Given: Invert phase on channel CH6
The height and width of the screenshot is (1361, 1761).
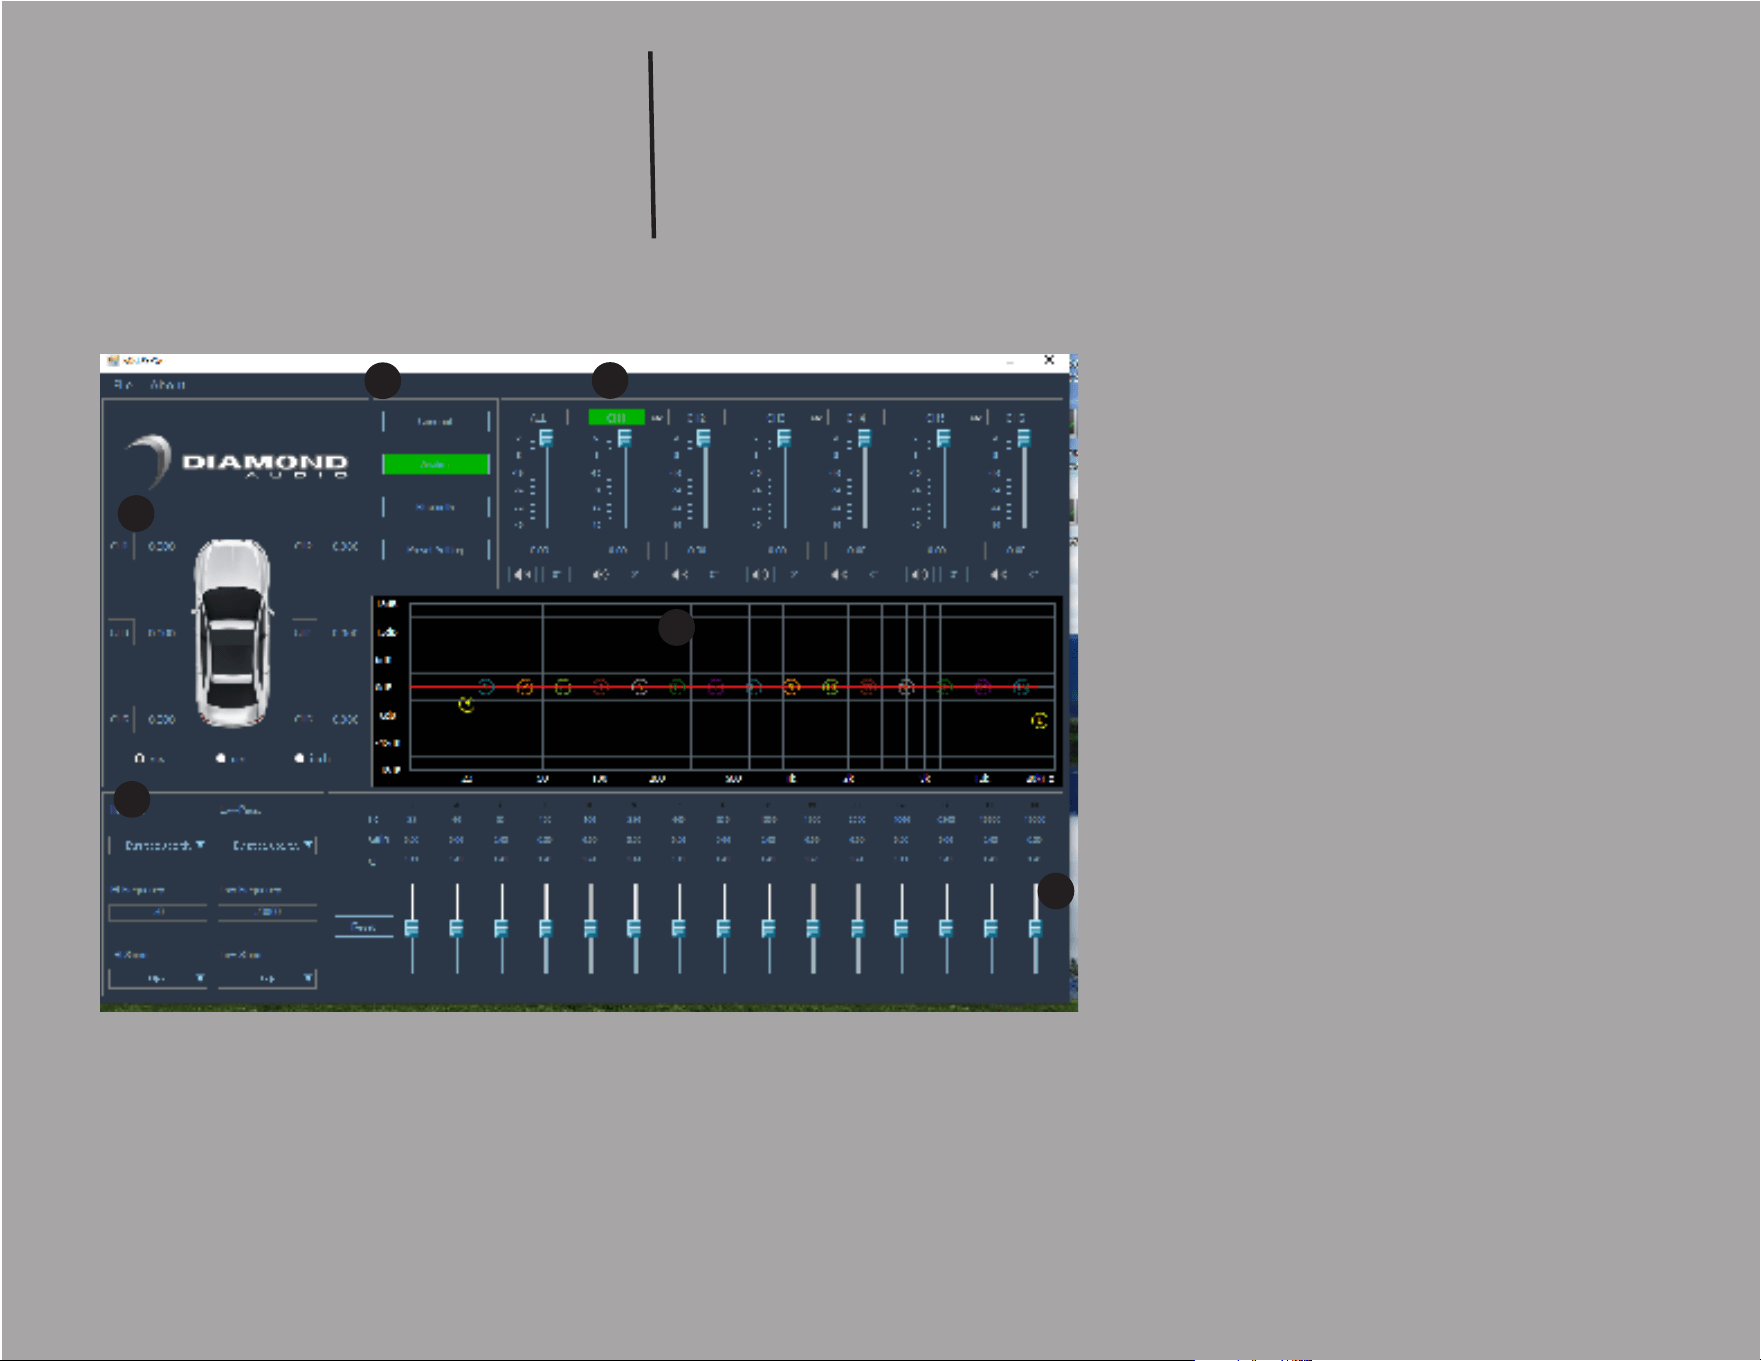Looking at the screenshot, I should [1033, 574].
